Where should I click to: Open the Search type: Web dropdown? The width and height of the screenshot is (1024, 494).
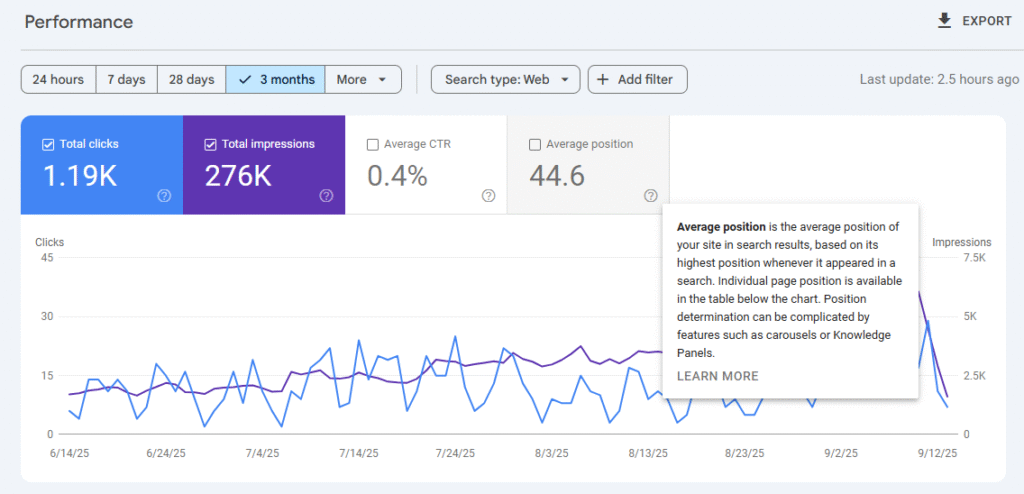point(505,80)
